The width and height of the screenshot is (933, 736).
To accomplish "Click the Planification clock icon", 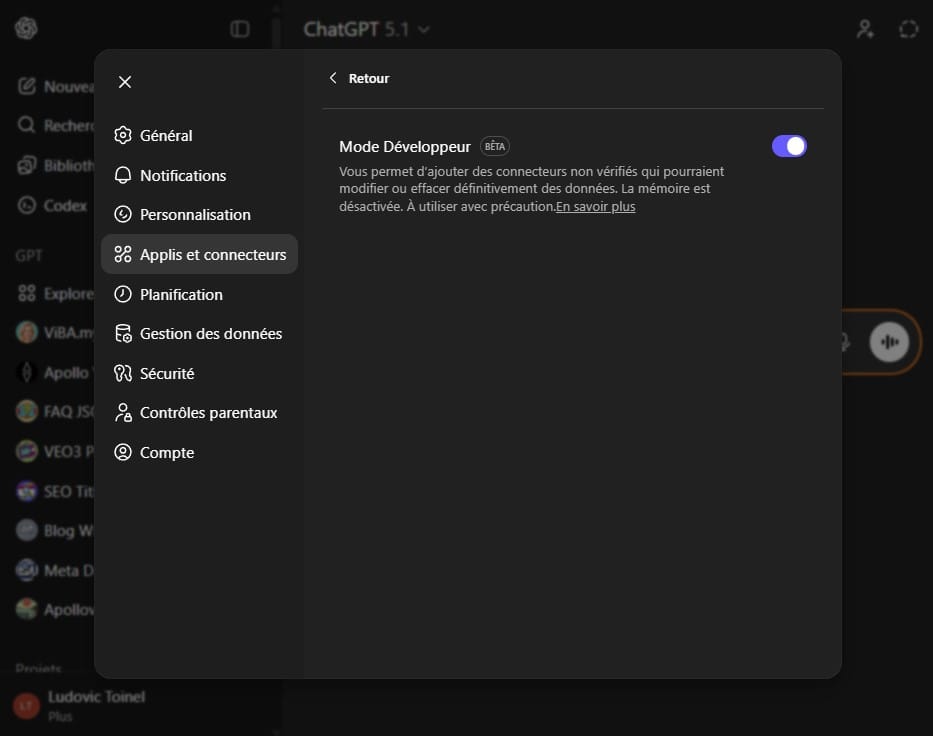I will 123,294.
